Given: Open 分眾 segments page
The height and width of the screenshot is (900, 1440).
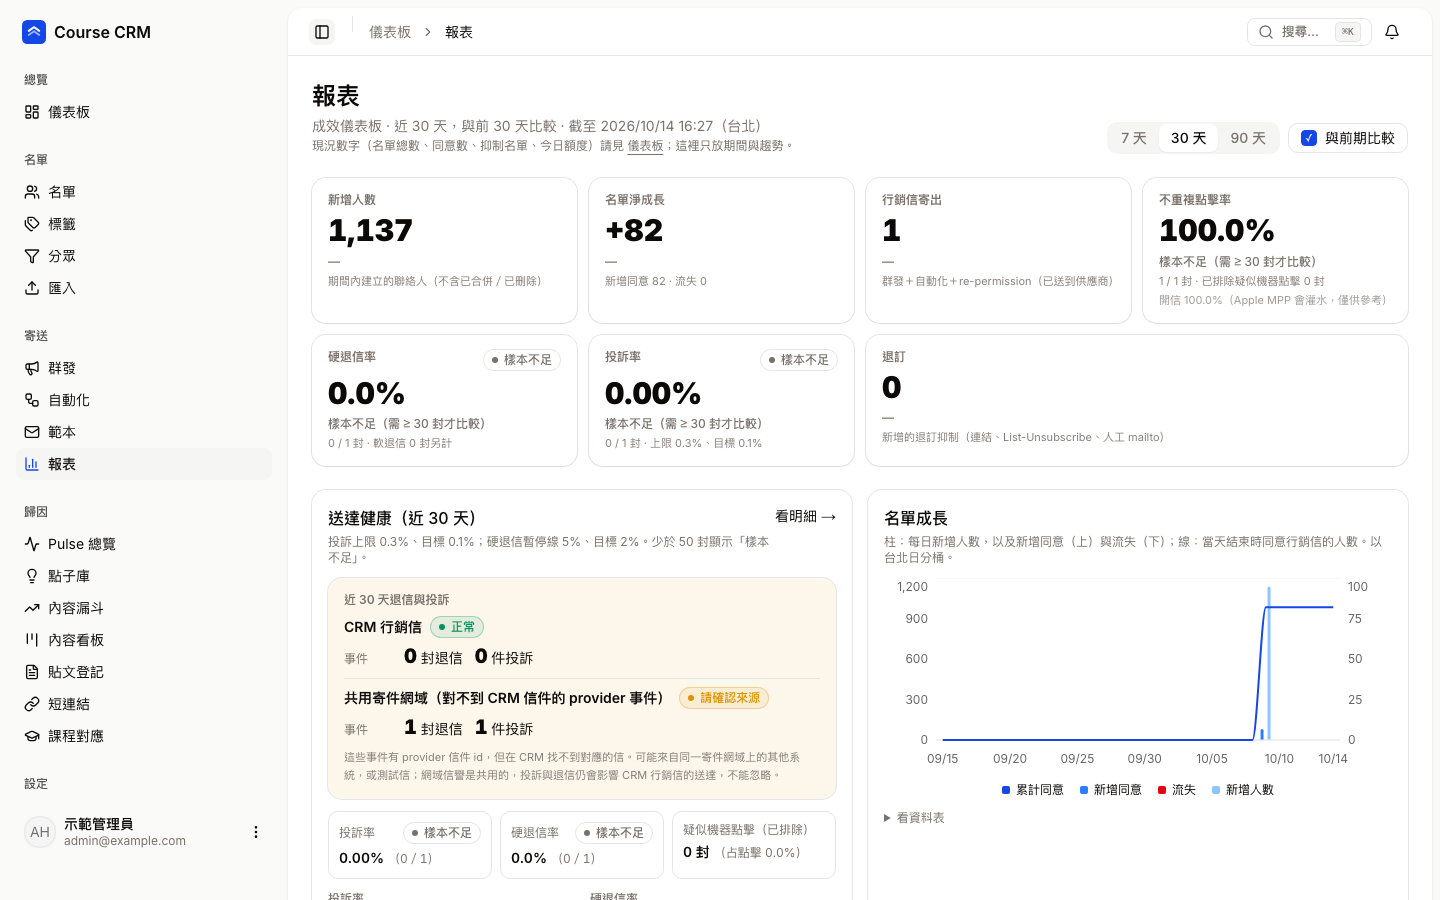Looking at the screenshot, I should (146, 256).
